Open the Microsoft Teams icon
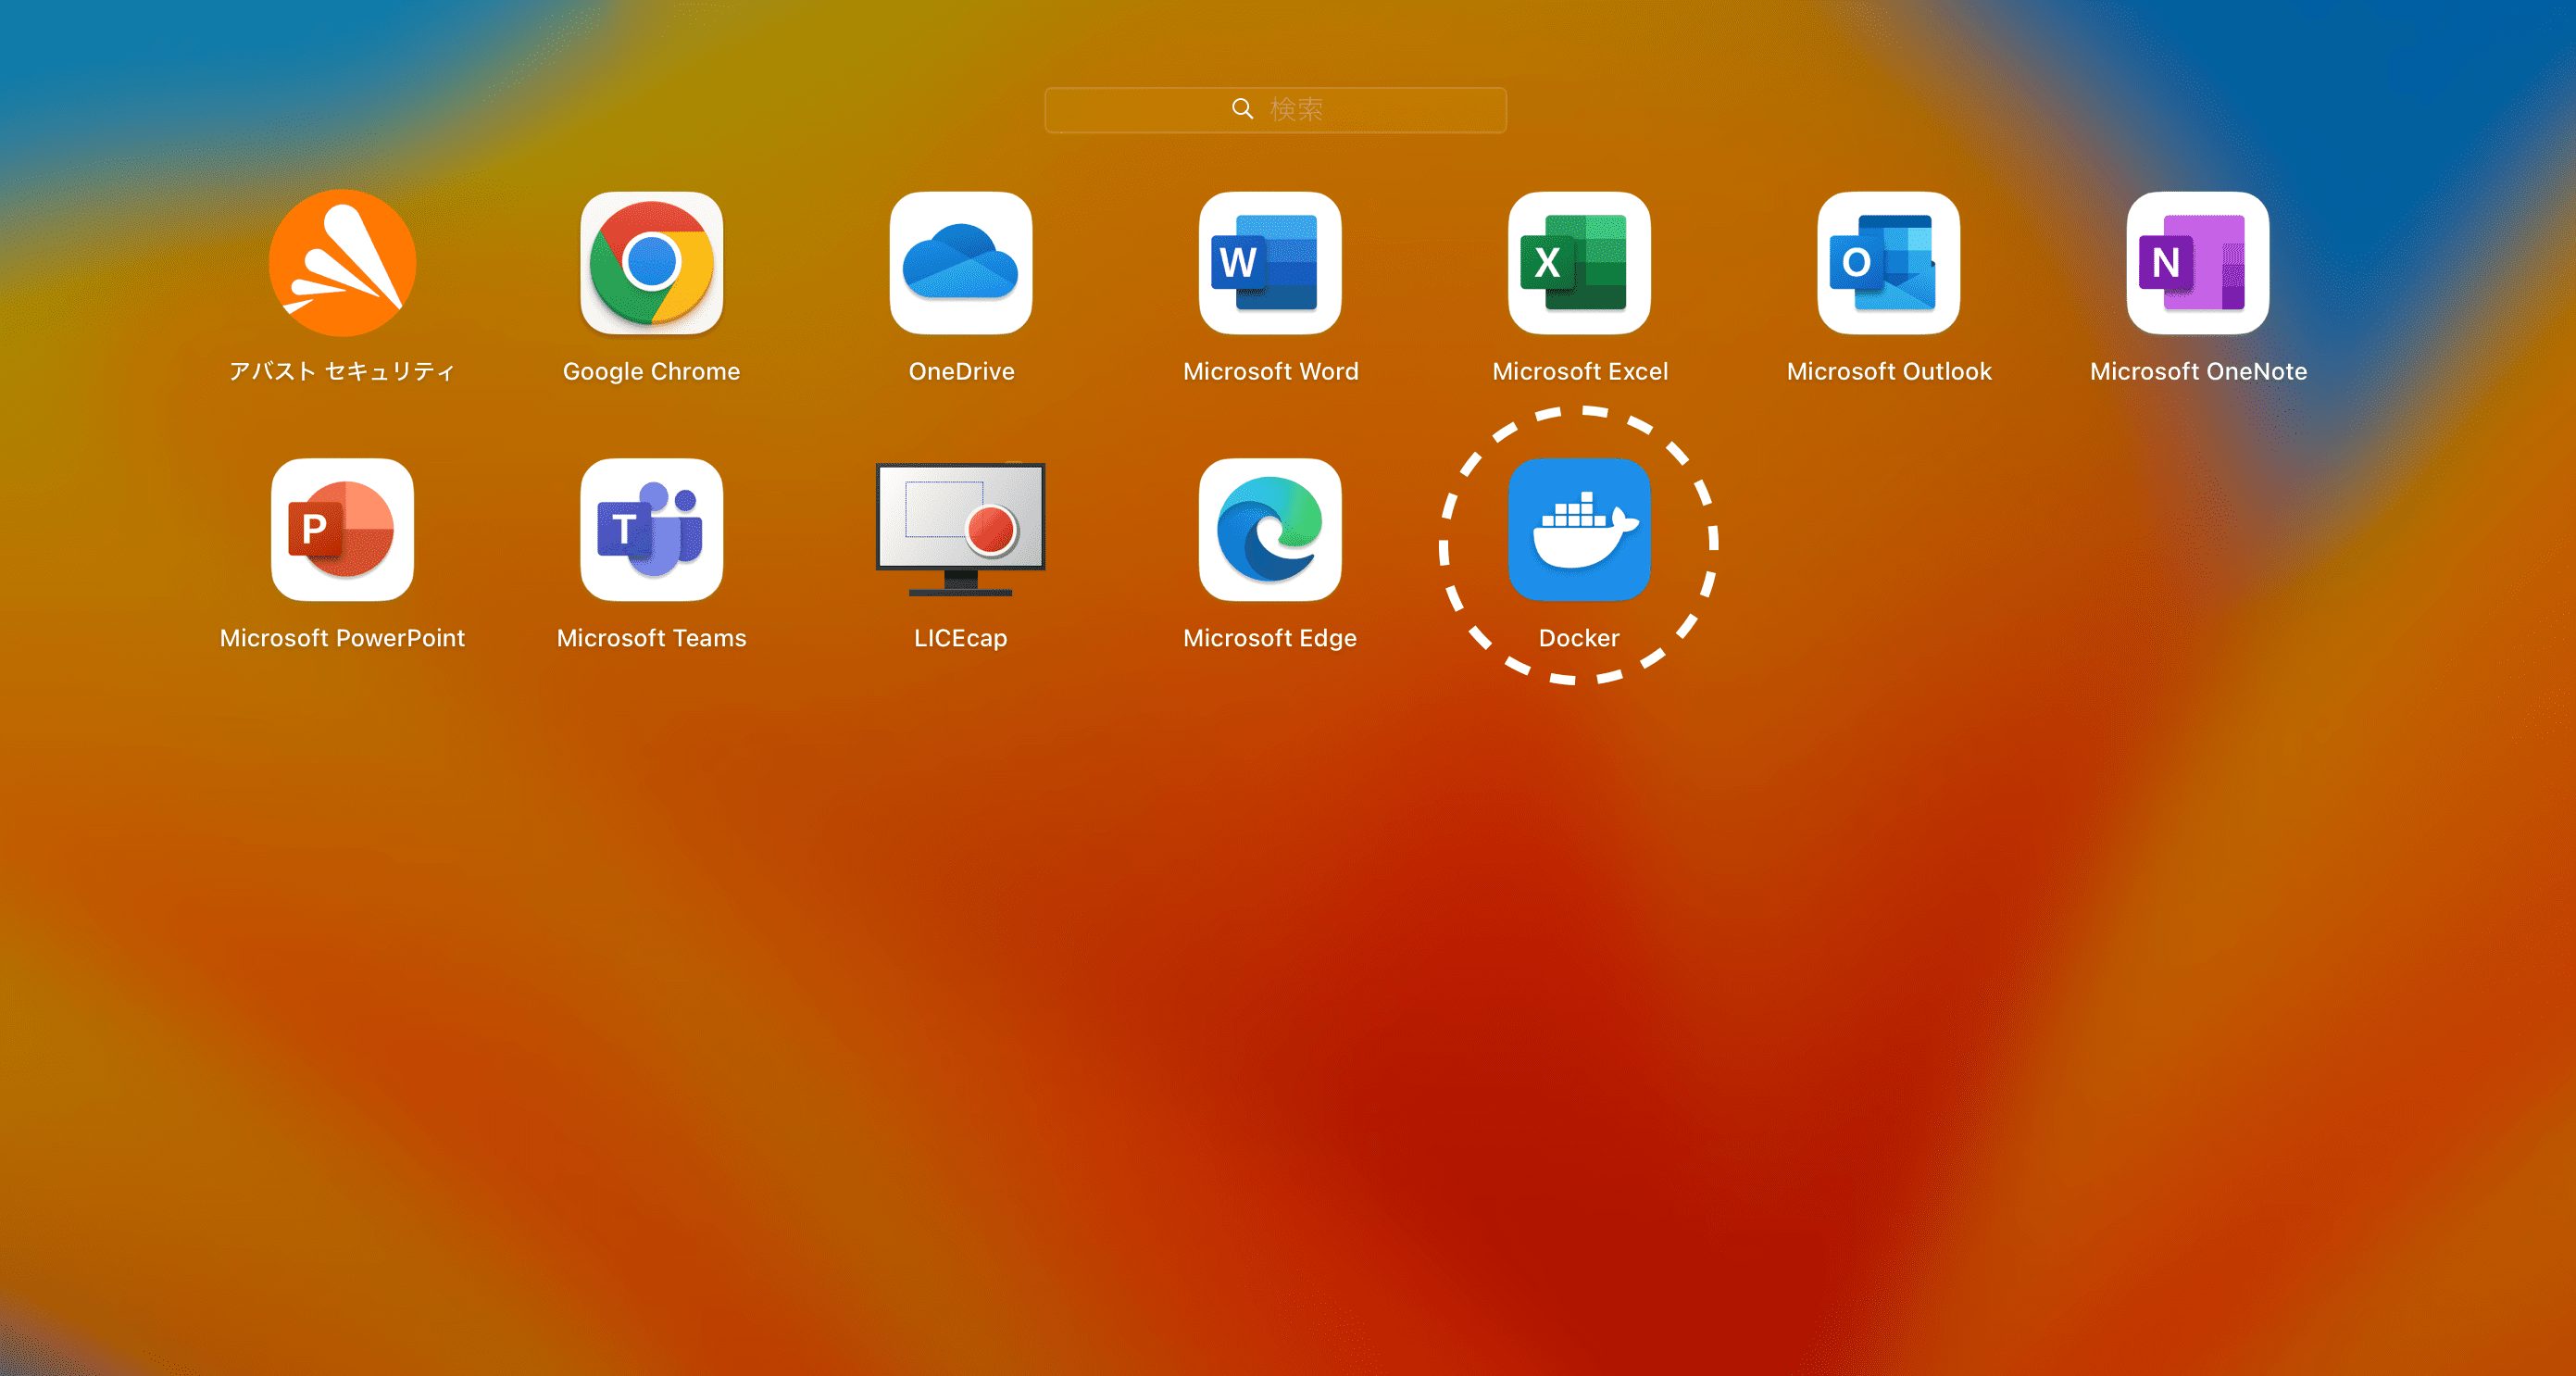The height and width of the screenshot is (1376, 2576). click(652, 530)
